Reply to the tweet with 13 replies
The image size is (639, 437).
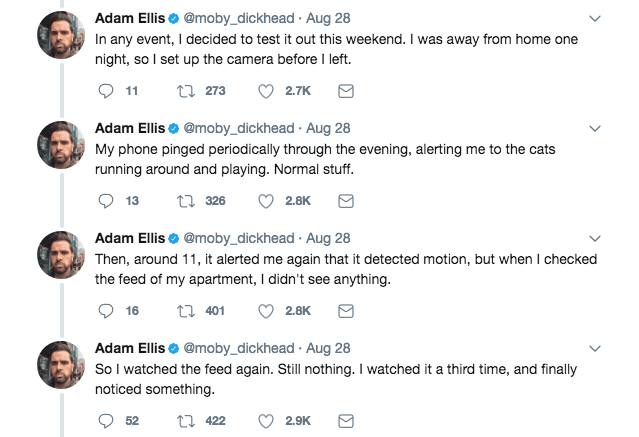(x=106, y=201)
